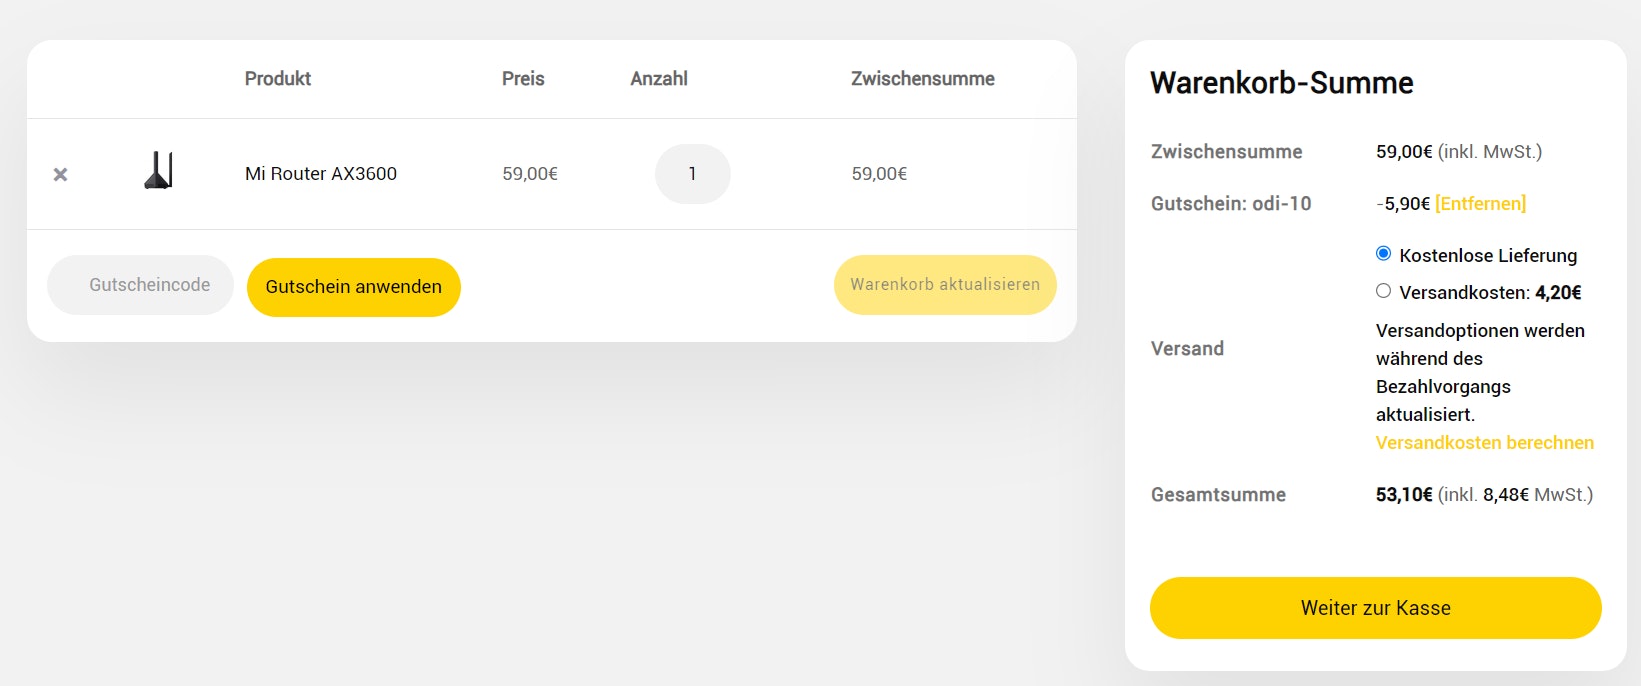The height and width of the screenshot is (686, 1641).
Task: Click the quantity field showing 1
Action: 692,174
